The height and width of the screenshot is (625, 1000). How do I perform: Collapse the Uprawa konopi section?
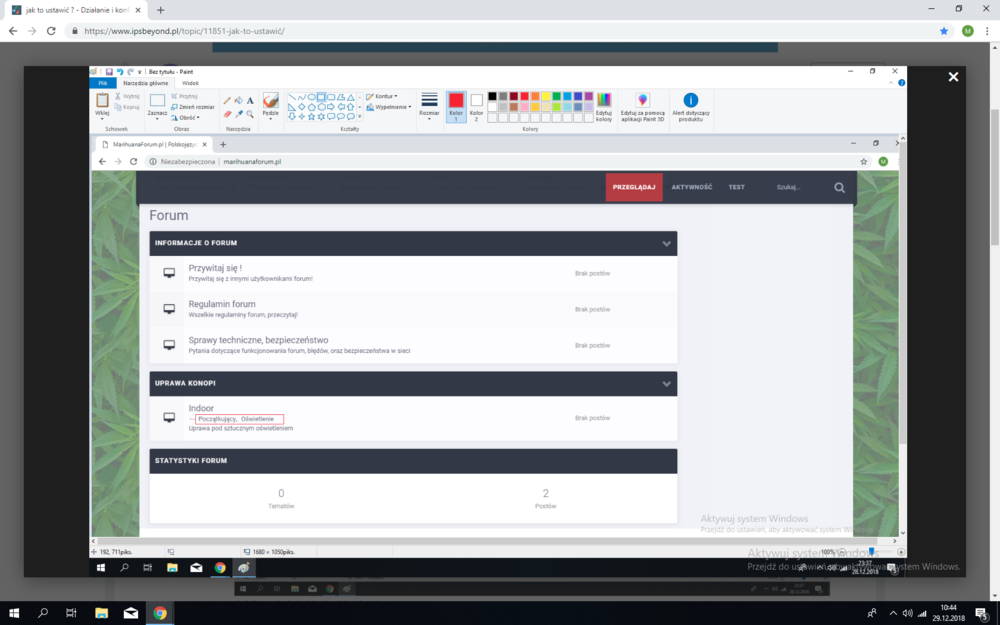(x=666, y=383)
